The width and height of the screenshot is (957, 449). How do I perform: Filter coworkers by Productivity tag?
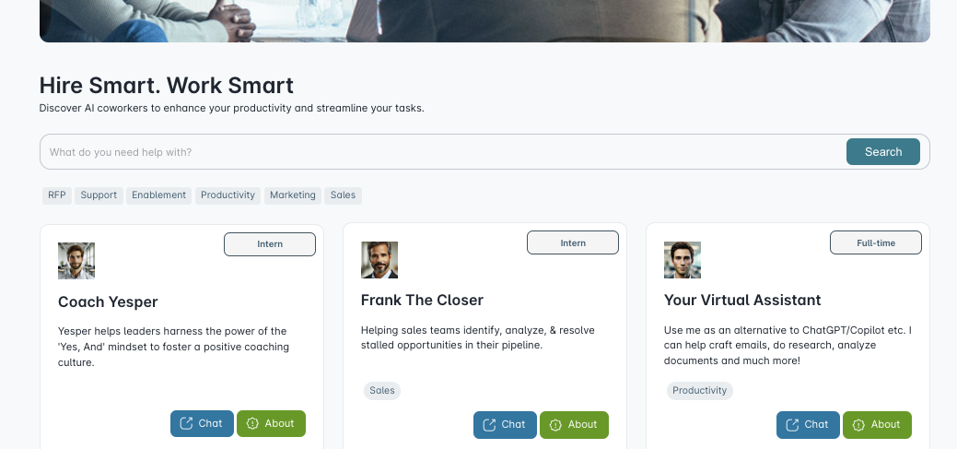[228, 195]
